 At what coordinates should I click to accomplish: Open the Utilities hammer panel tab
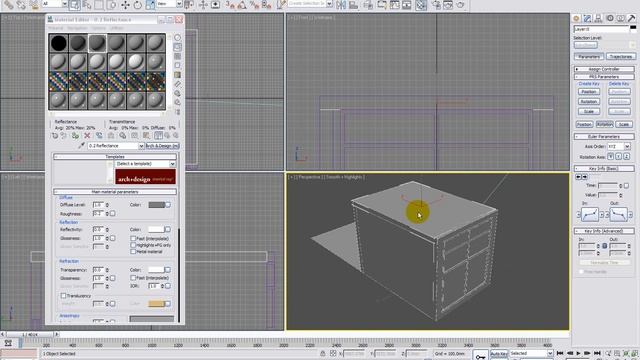pyautogui.click(x=632, y=18)
